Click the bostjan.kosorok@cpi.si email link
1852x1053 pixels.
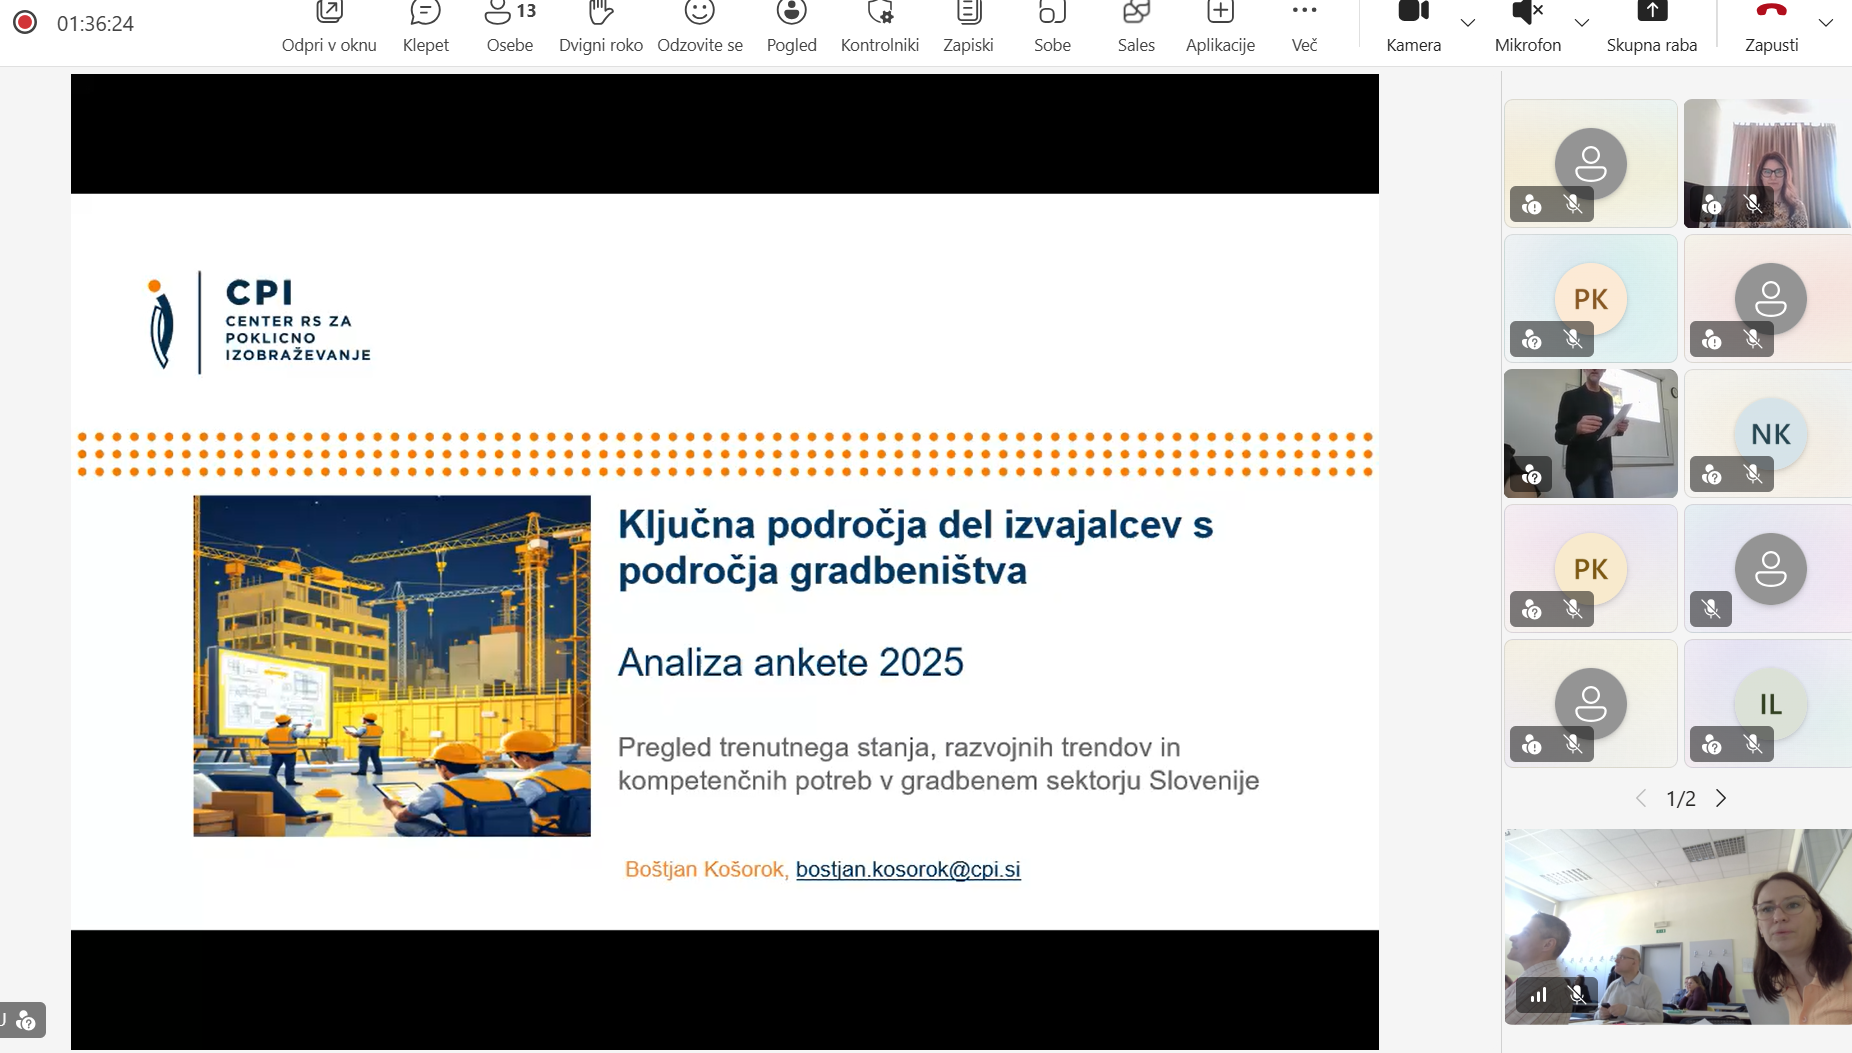[907, 869]
